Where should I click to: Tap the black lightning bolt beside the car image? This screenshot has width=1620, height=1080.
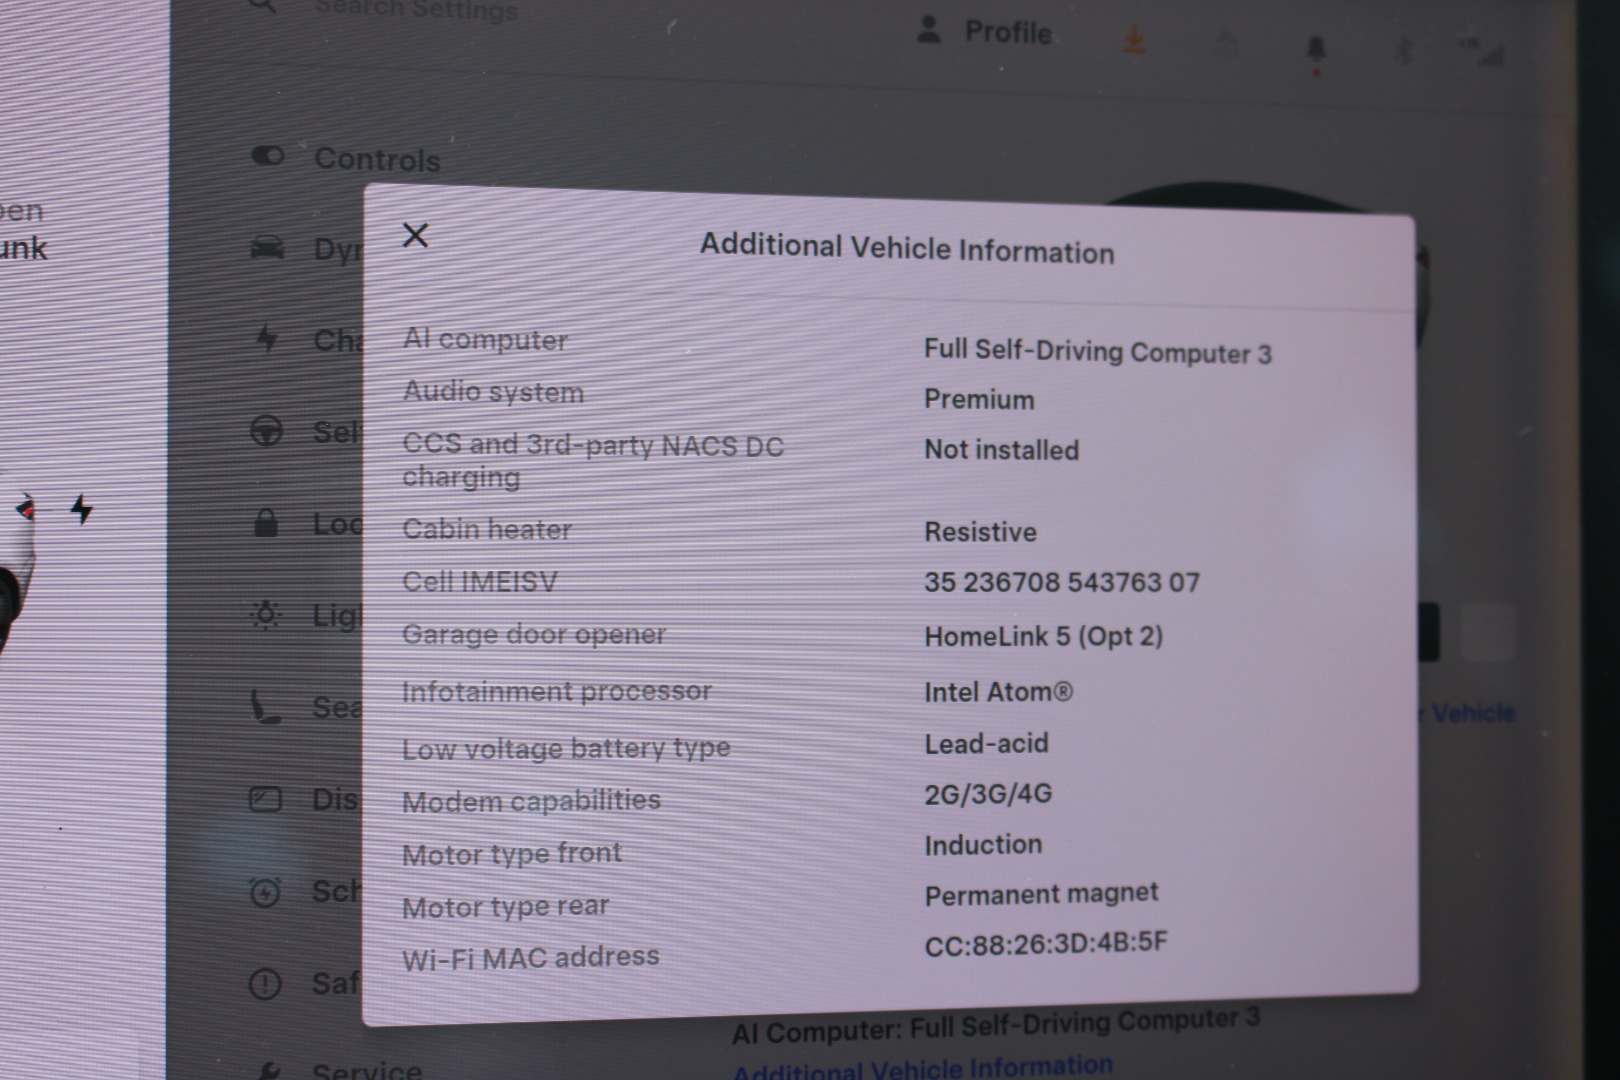(x=82, y=509)
